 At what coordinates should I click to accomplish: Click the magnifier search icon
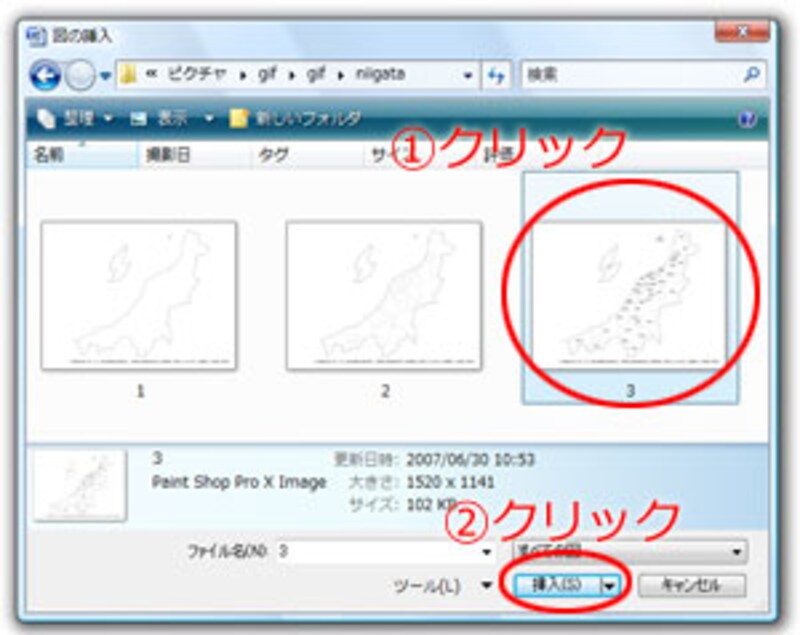[x=752, y=75]
